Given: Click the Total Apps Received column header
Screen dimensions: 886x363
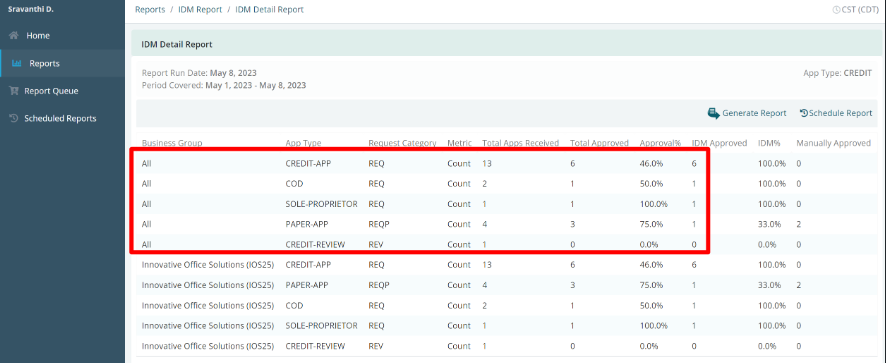Looking at the screenshot, I should [x=520, y=143].
